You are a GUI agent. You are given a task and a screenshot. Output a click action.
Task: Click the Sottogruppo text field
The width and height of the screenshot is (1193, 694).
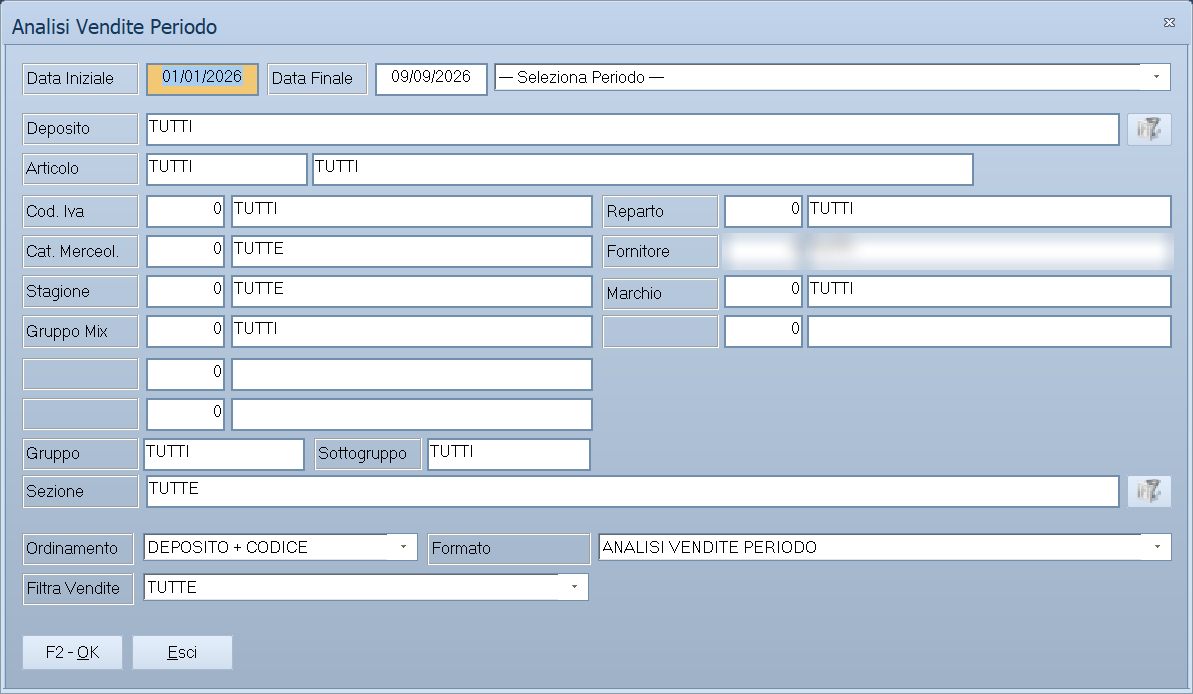coord(509,454)
